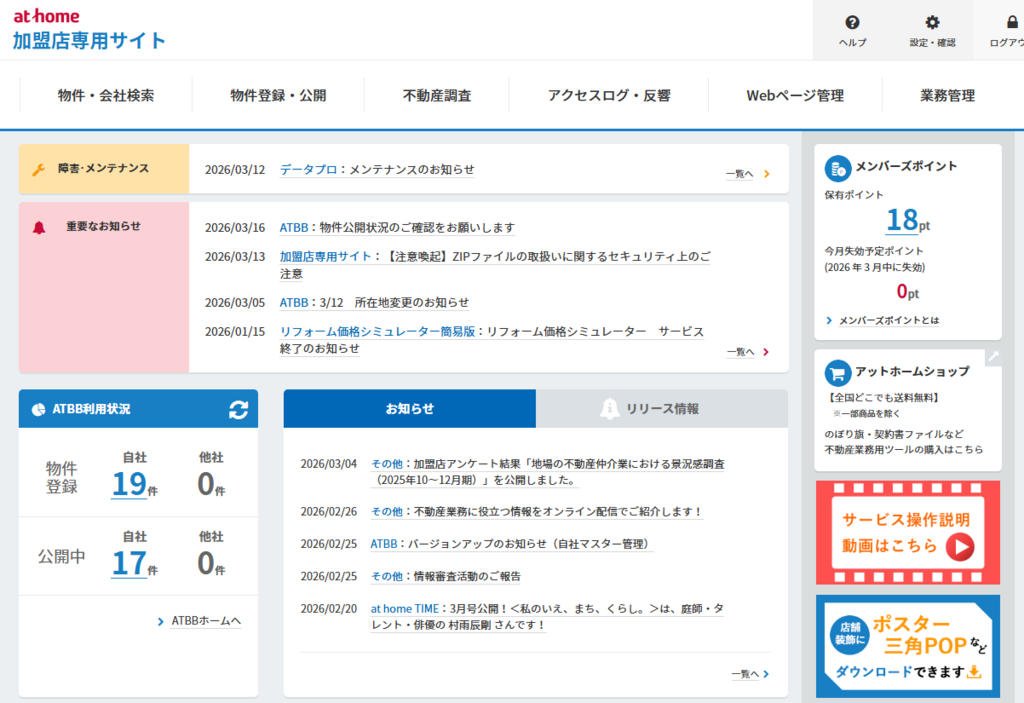The height and width of the screenshot is (703, 1024).
Task: Expand the important notices list (一覧へ)
Action: pos(747,352)
